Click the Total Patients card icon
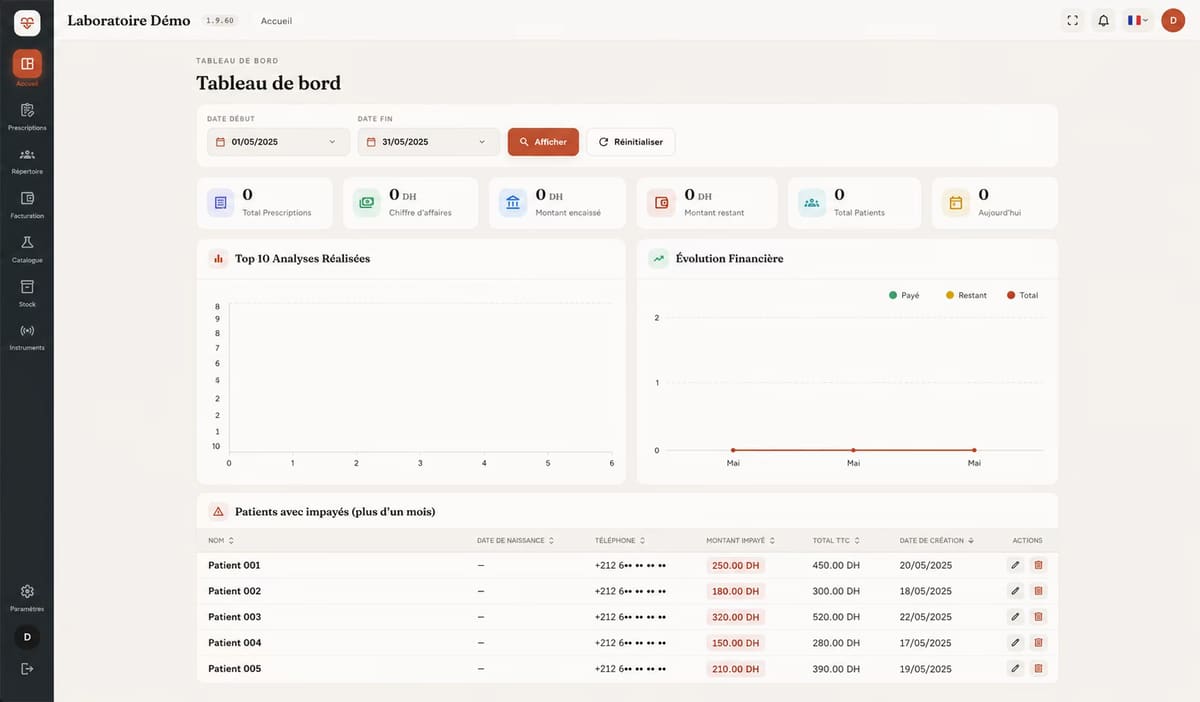Image resolution: width=1200 pixels, height=702 pixels. 812,203
